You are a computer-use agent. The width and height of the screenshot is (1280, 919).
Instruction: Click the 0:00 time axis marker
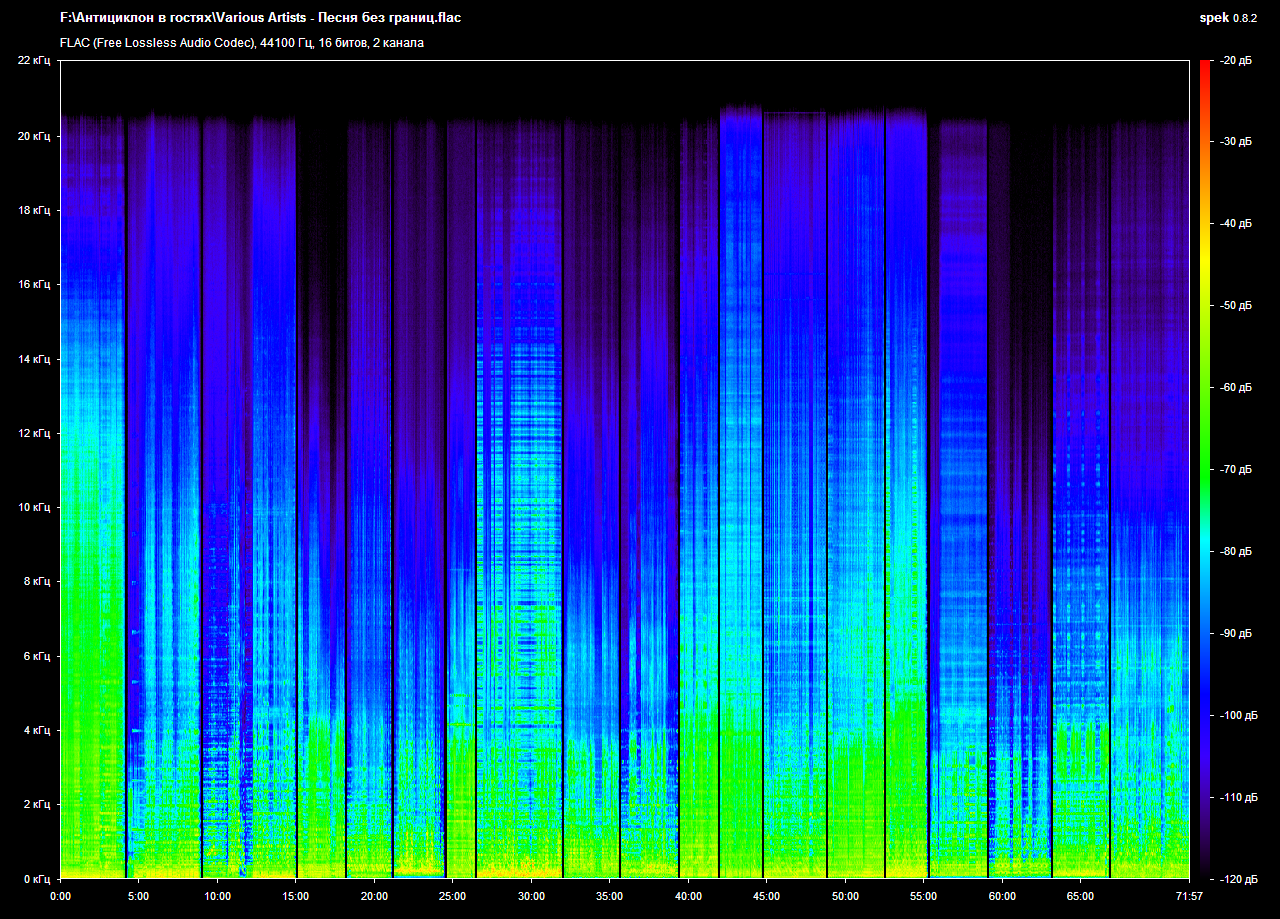(x=60, y=896)
